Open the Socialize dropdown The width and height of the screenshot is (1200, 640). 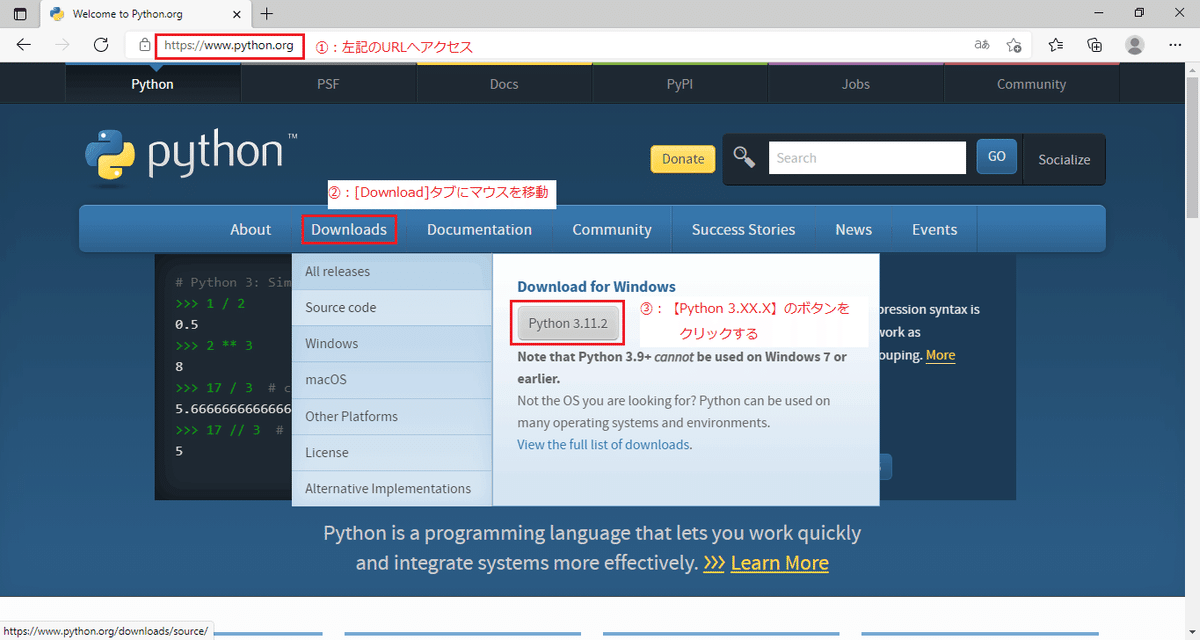tap(1064, 159)
